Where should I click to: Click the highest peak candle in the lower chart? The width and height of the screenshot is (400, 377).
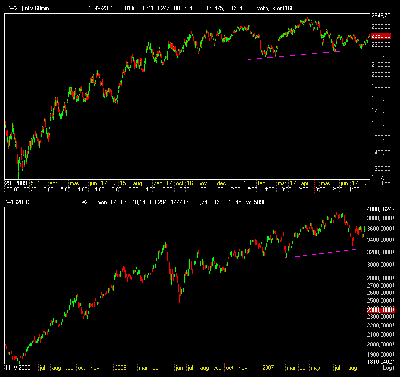[x=337, y=215]
